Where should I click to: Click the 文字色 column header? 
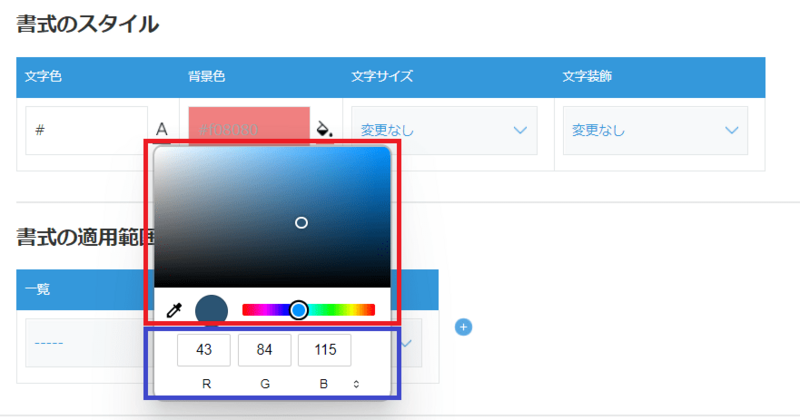(x=44, y=76)
